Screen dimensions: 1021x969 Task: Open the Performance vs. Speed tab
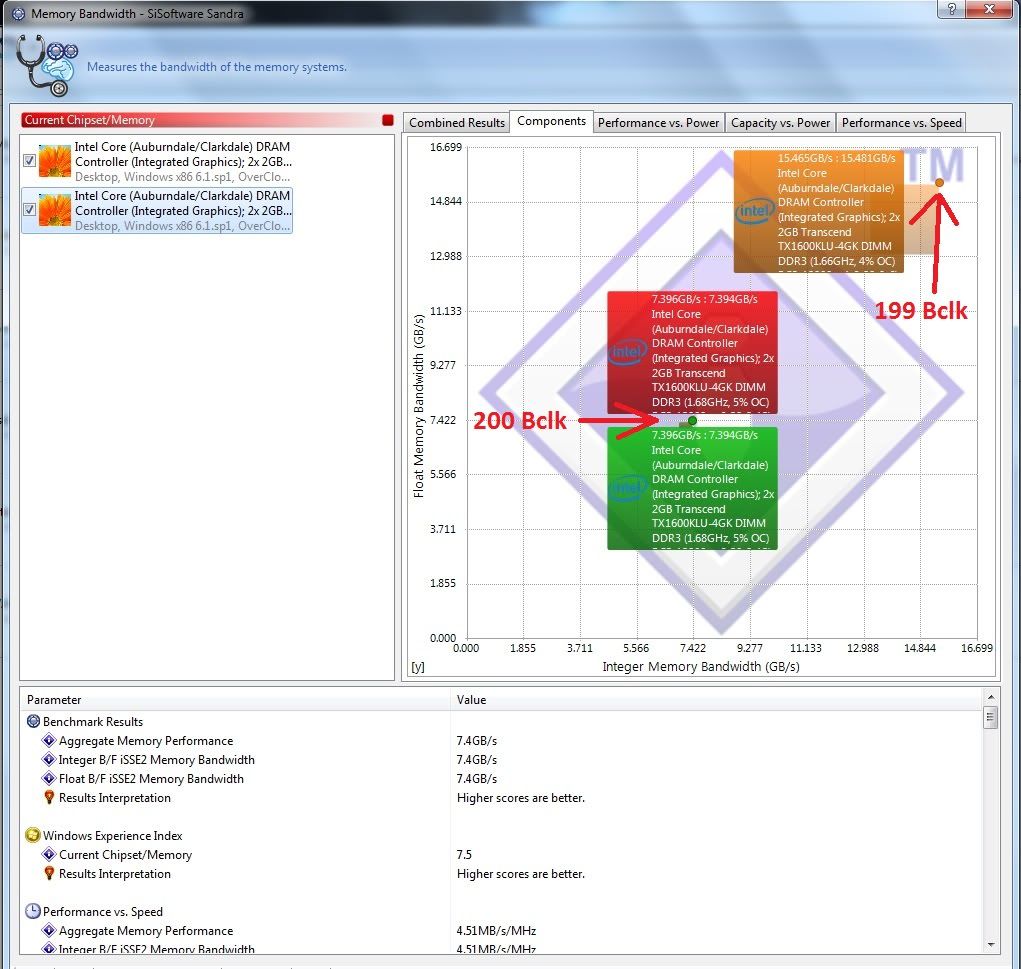tap(901, 122)
